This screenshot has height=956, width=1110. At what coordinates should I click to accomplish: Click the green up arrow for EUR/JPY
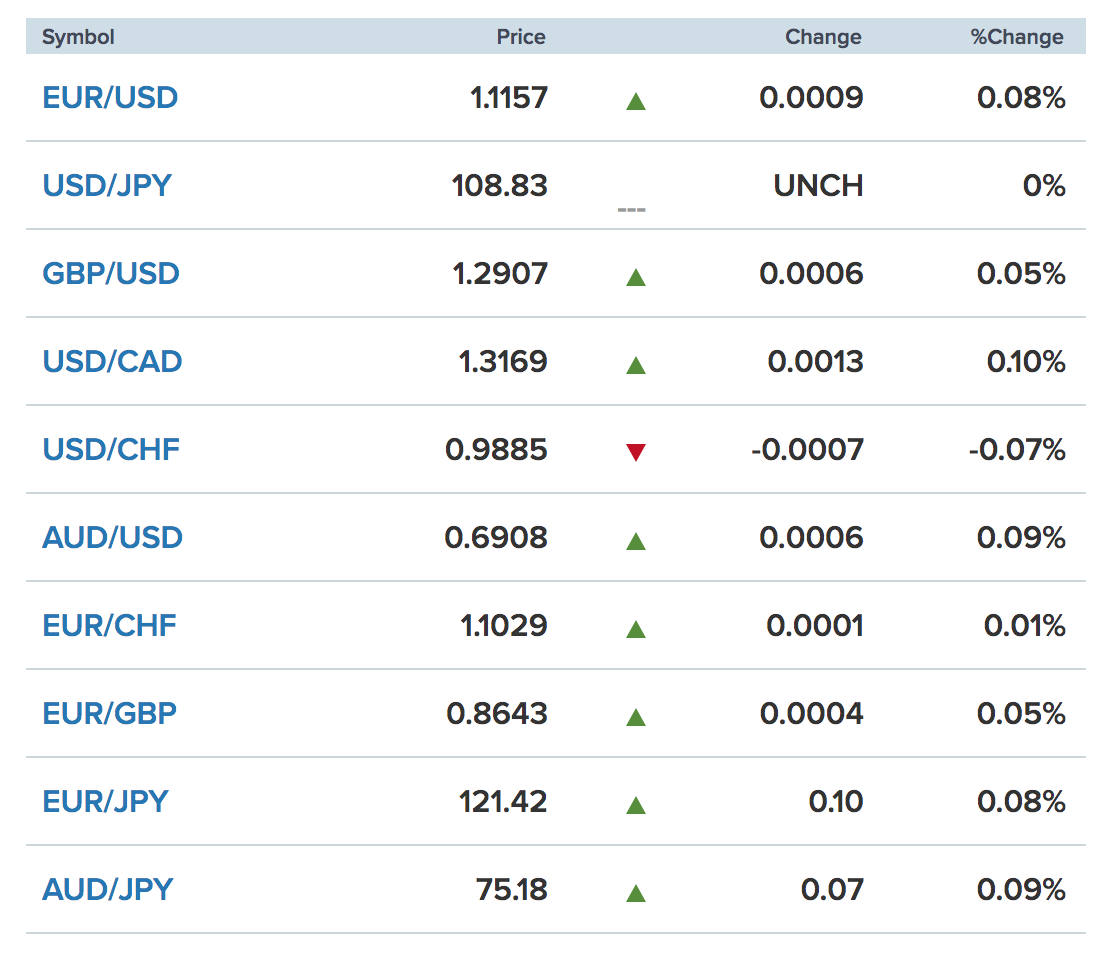click(x=636, y=805)
